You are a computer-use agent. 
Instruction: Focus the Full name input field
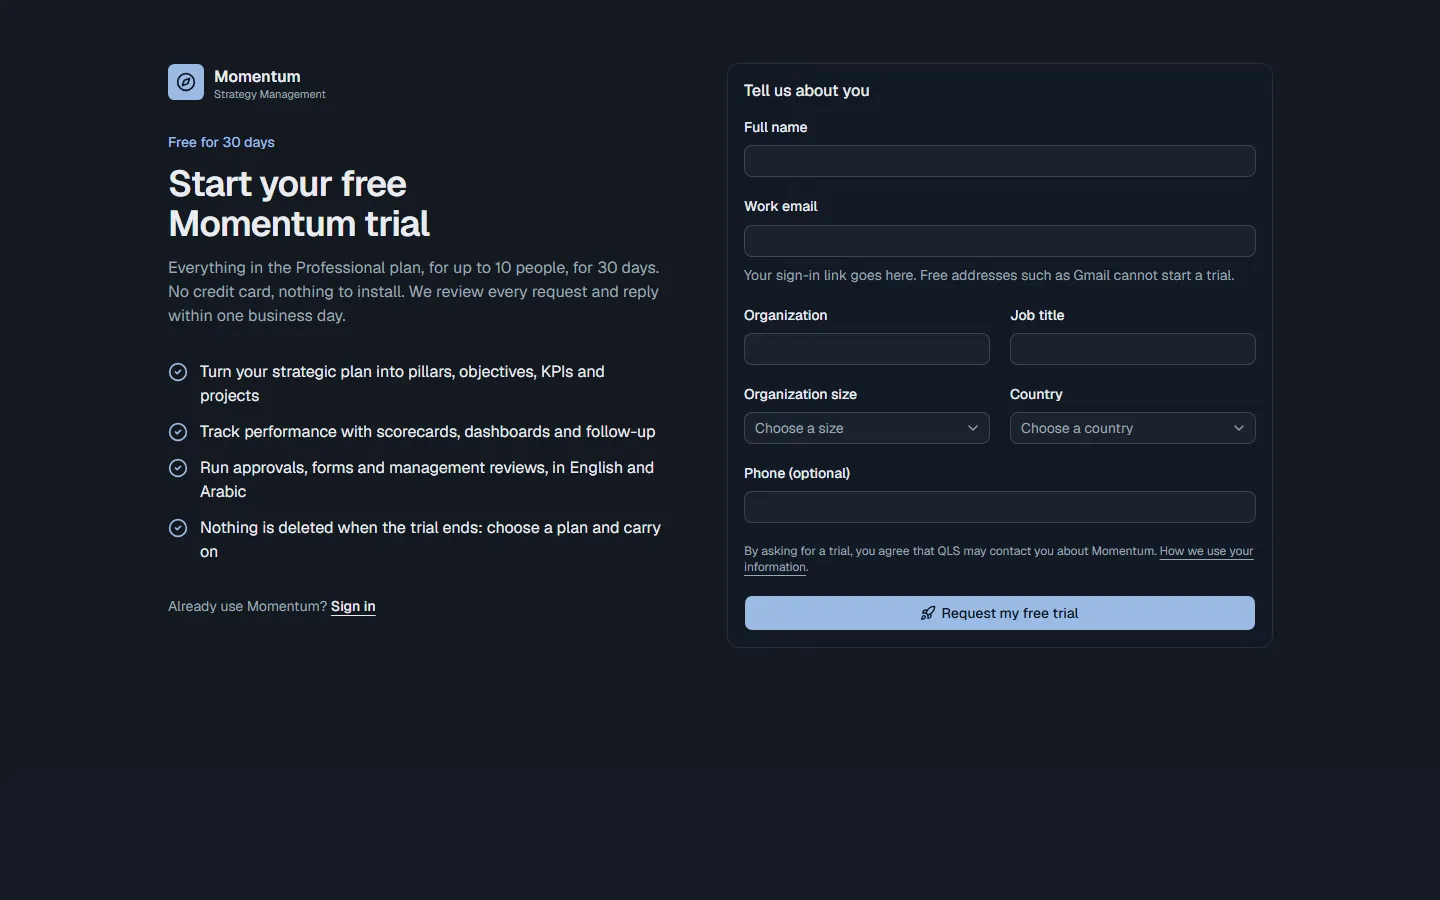pyautogui.click(x=1000, y=161)
